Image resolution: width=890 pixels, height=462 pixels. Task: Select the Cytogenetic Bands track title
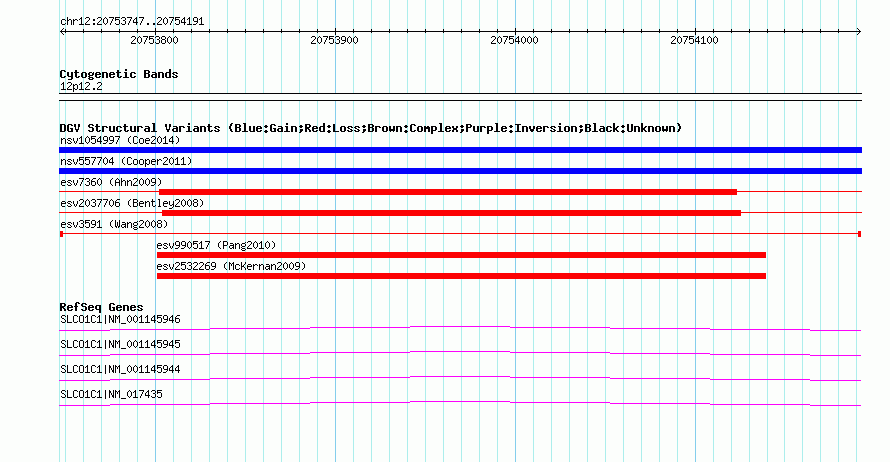click(119, 74)
